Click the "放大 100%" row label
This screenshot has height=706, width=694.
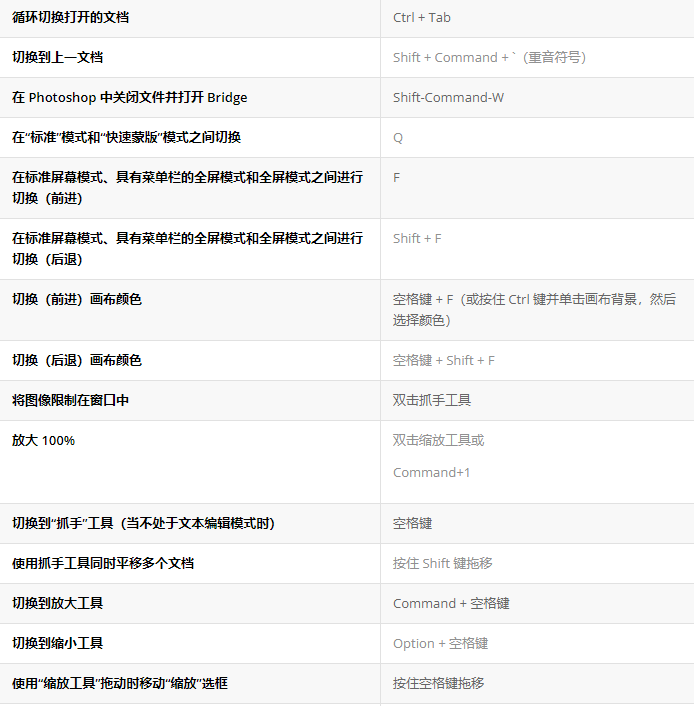click(43, 440)
